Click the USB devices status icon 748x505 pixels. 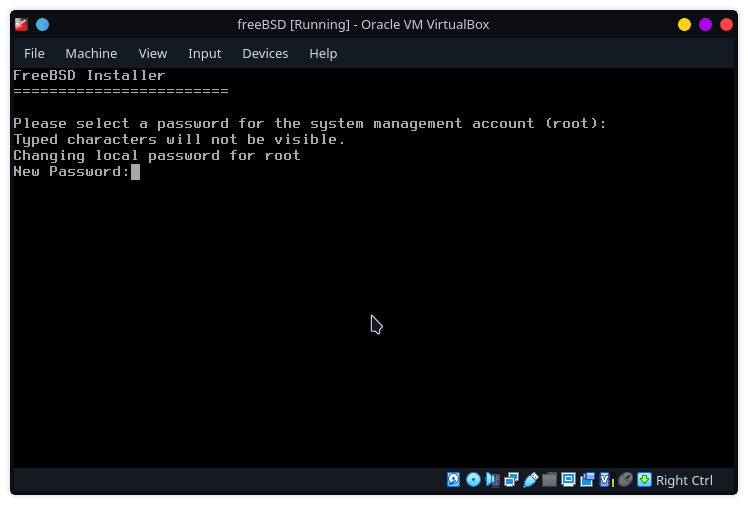tap(530, 479)
